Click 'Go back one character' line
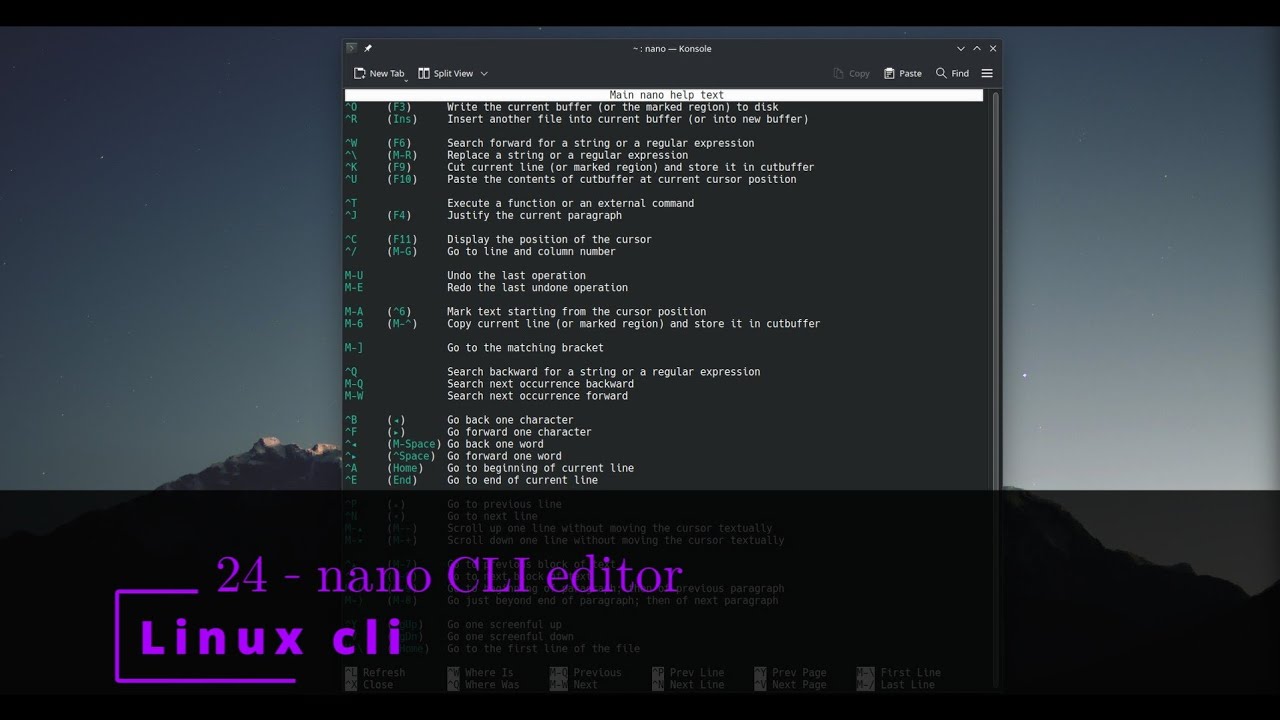 pos(510,420)
